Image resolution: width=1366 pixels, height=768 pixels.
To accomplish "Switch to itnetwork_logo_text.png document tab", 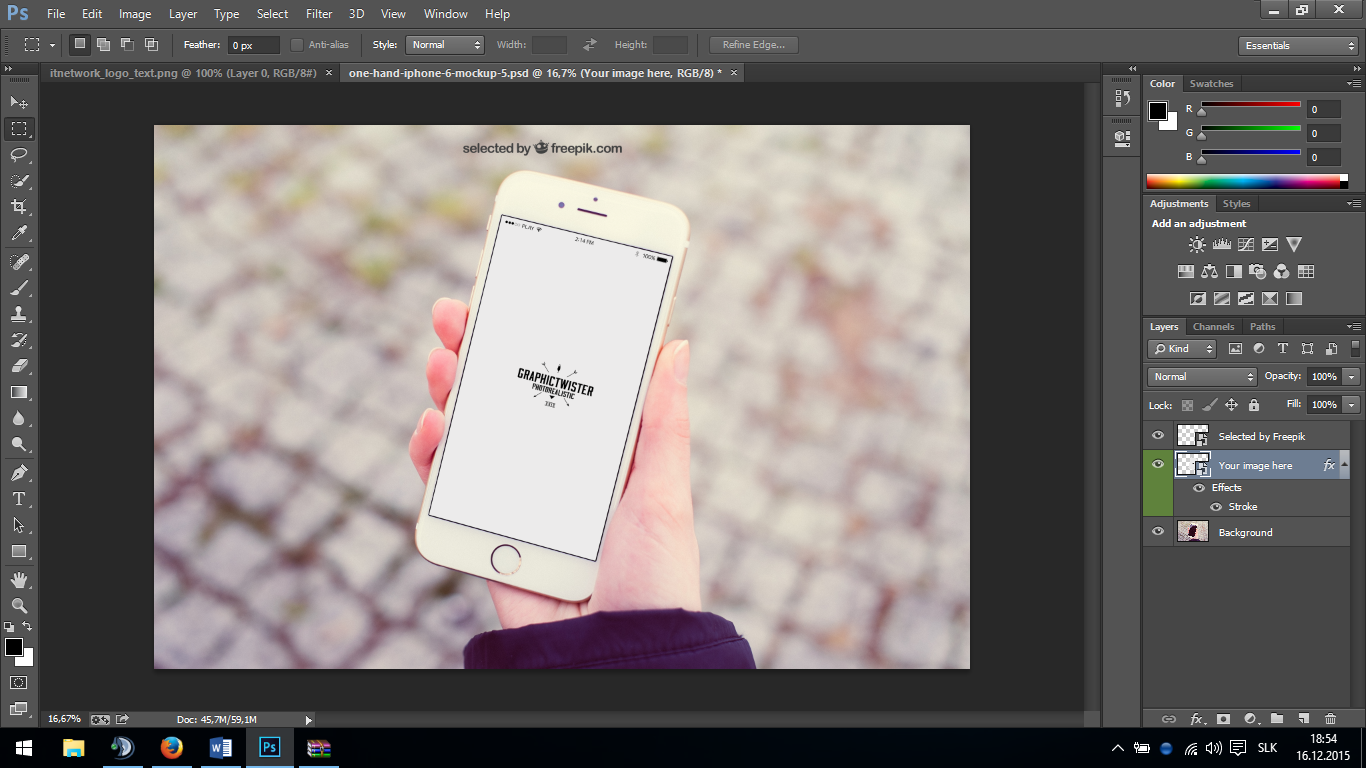I will coord(185,73).
